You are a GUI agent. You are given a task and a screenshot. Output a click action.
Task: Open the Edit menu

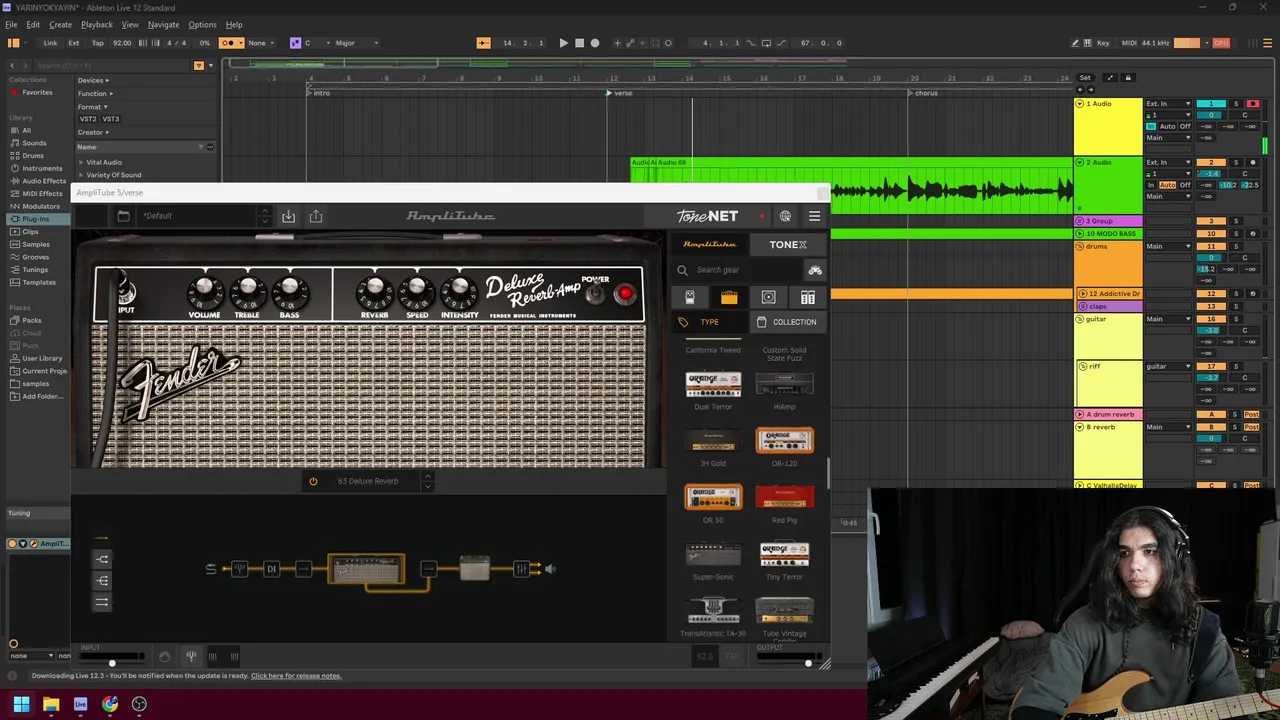(x=33, y=24)
